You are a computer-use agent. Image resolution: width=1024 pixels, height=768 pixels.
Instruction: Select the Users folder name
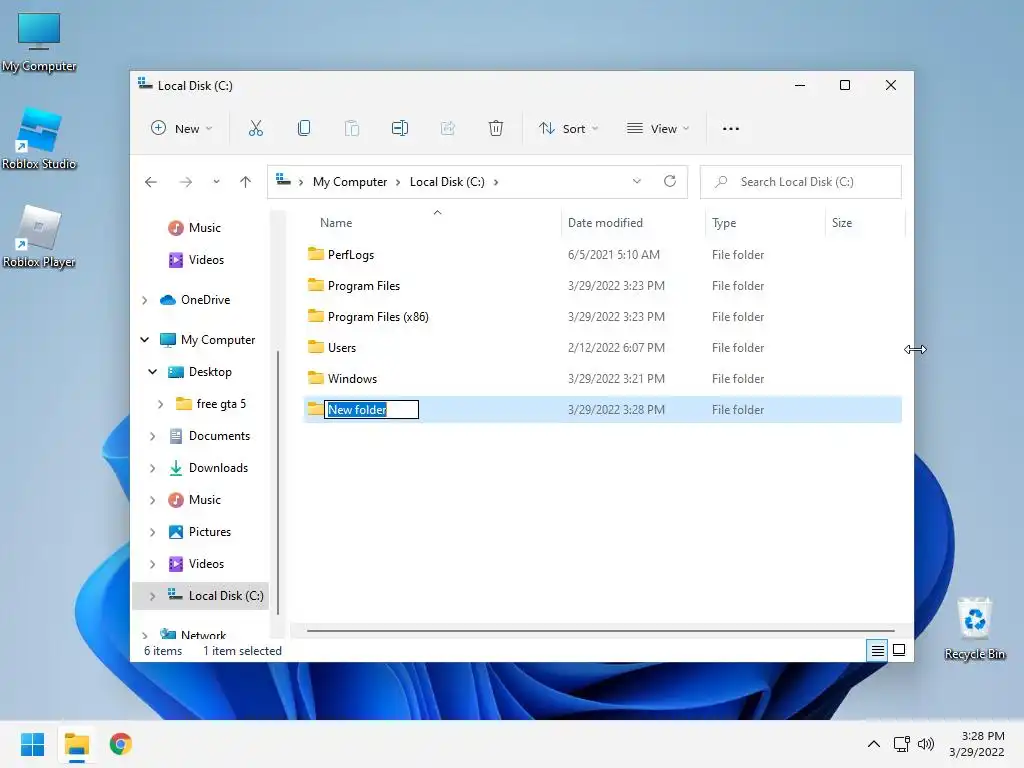click(x=342, y=347)
